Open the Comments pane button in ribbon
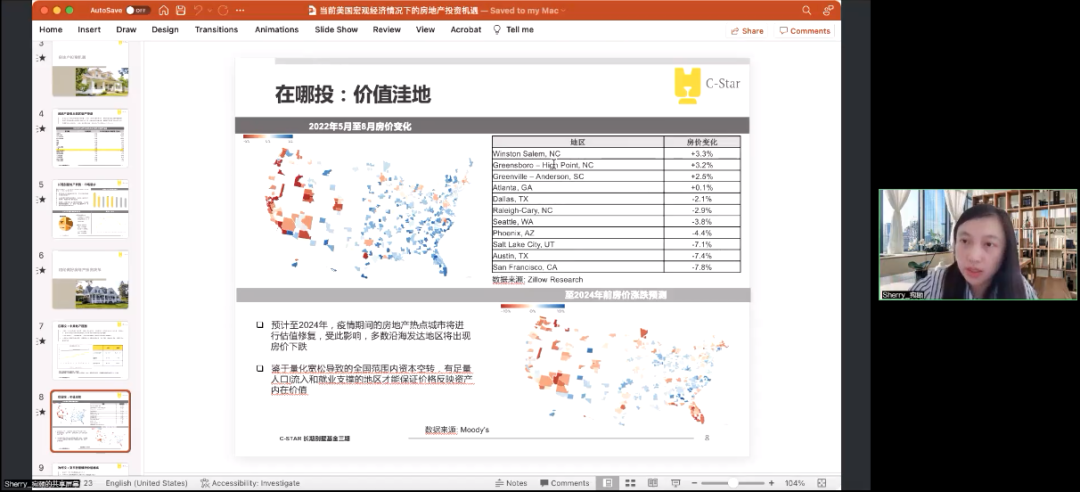 coord(804,31)
